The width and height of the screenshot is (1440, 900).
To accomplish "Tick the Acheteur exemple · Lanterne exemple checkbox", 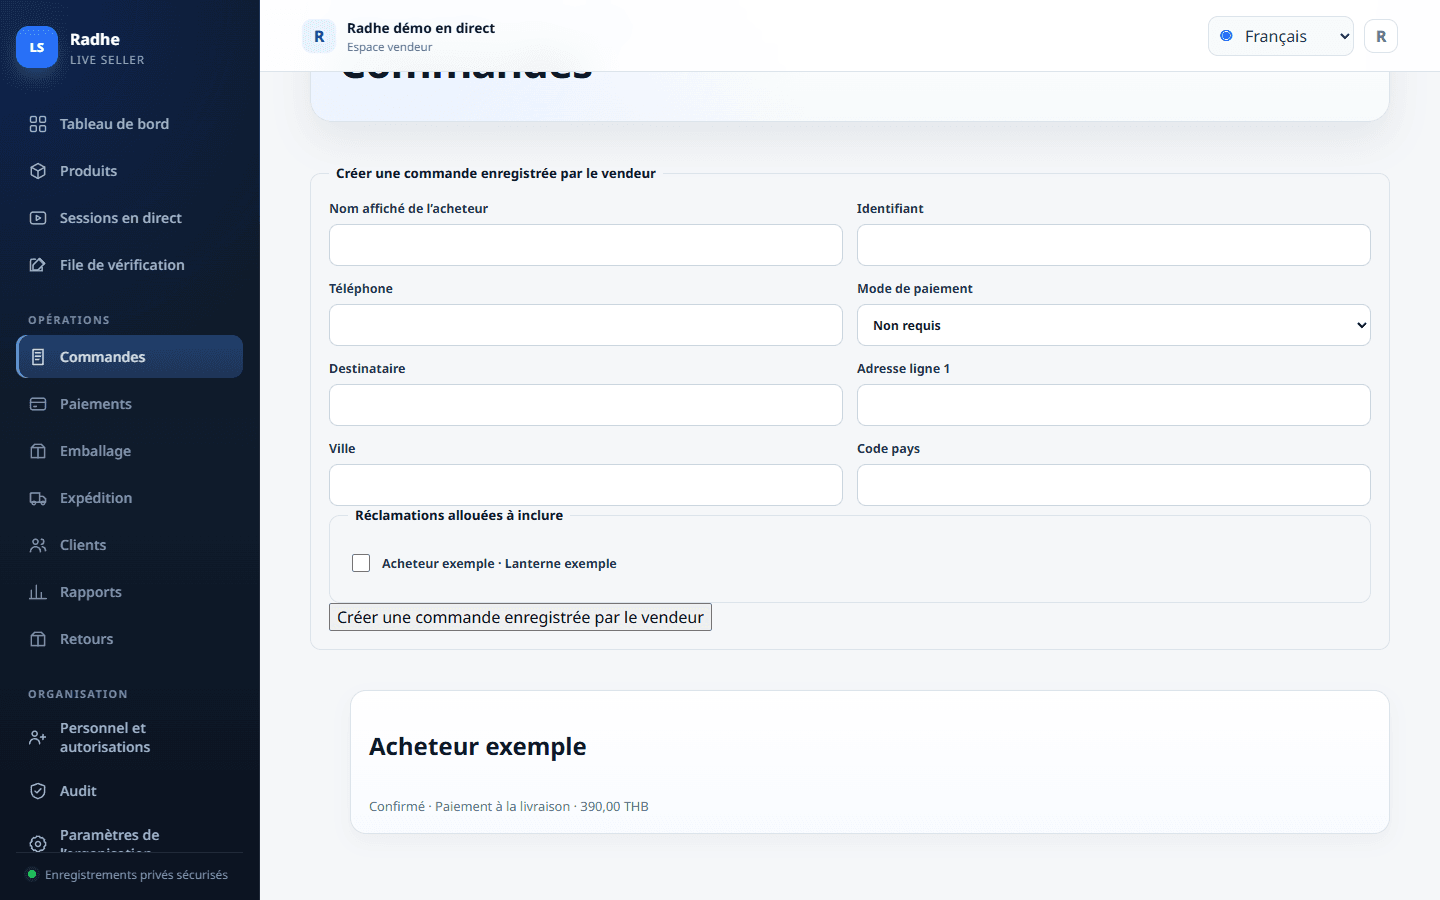I will [x=361, y=563].
